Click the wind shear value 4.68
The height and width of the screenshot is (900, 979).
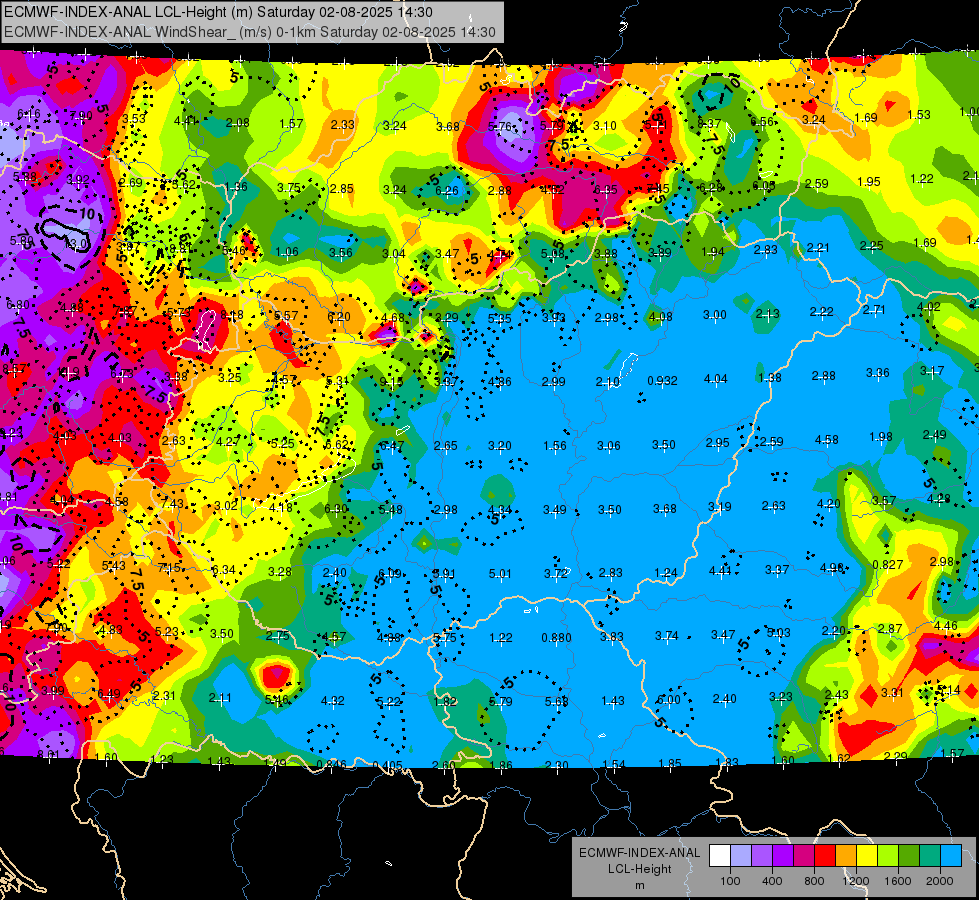(x=392, y=318)
